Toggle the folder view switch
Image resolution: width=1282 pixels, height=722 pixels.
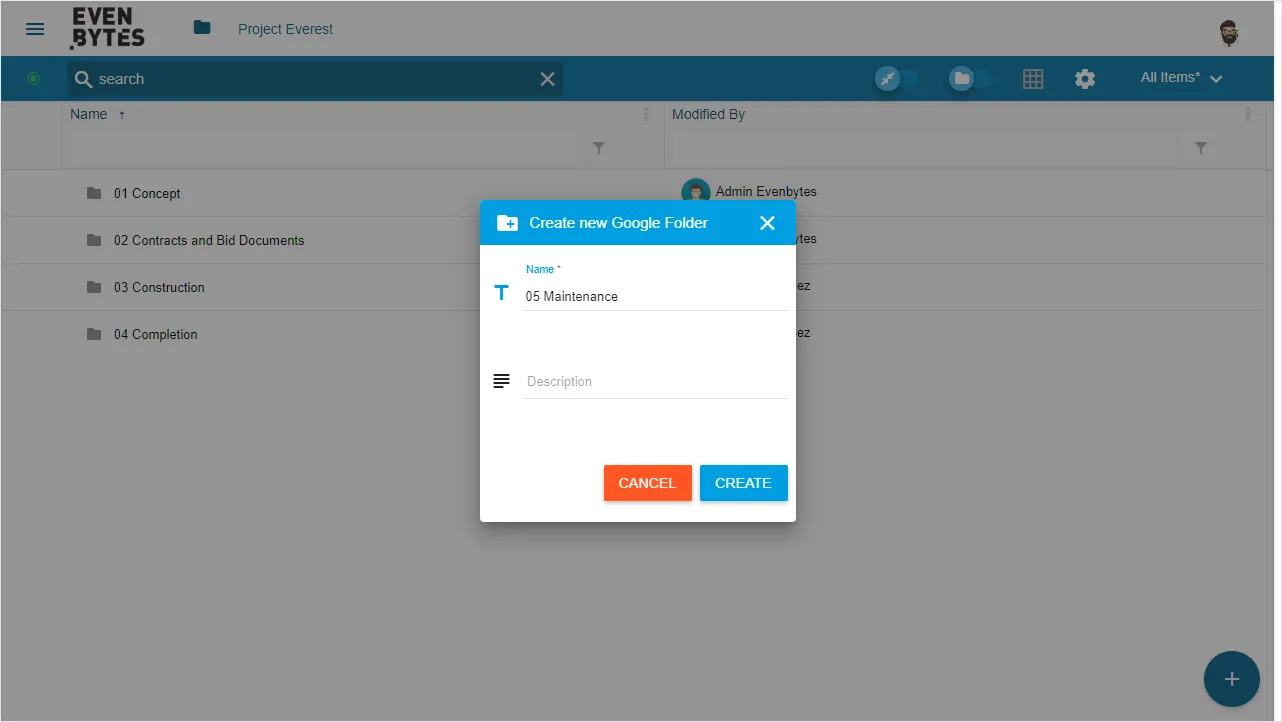point(971,78)
